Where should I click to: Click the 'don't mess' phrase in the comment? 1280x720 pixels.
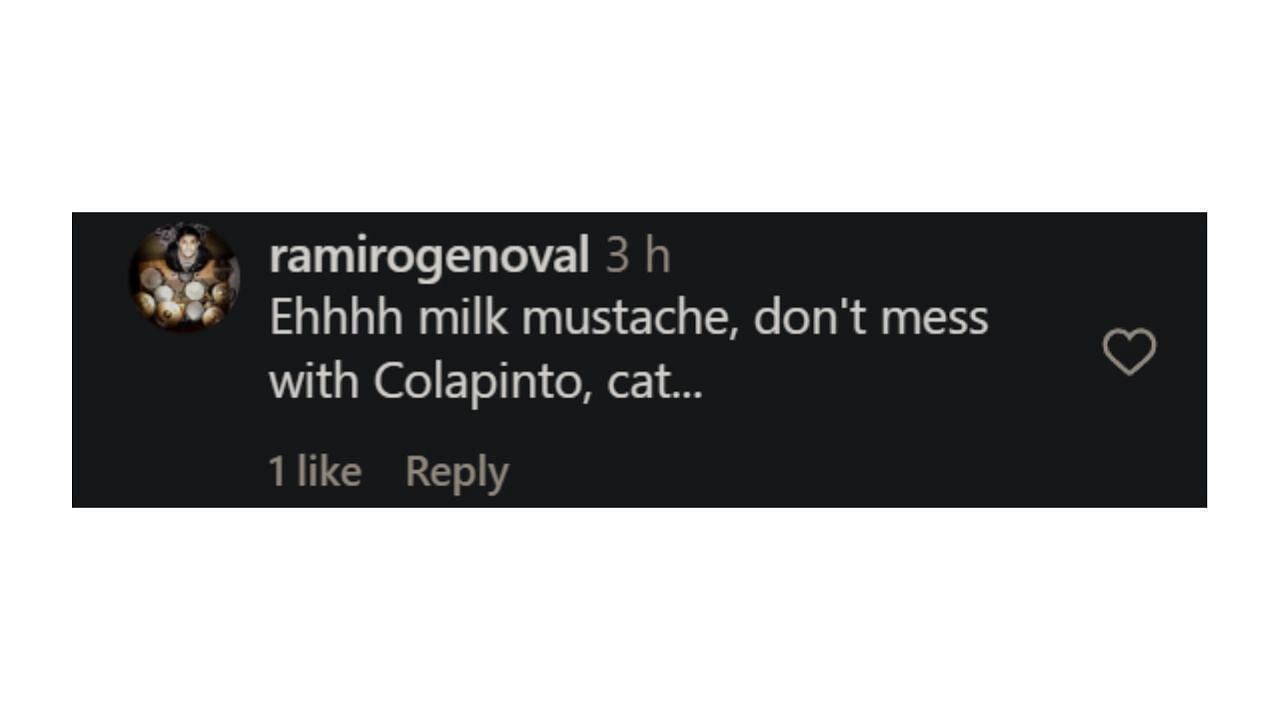(871, 317)
